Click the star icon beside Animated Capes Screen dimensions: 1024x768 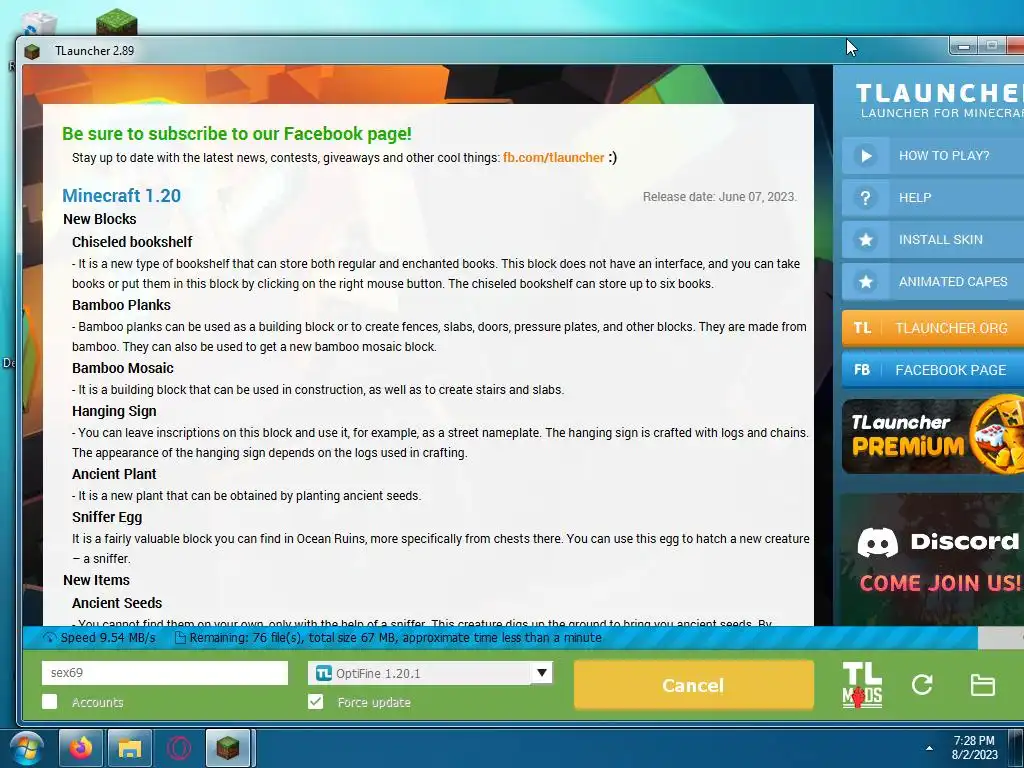866,281
